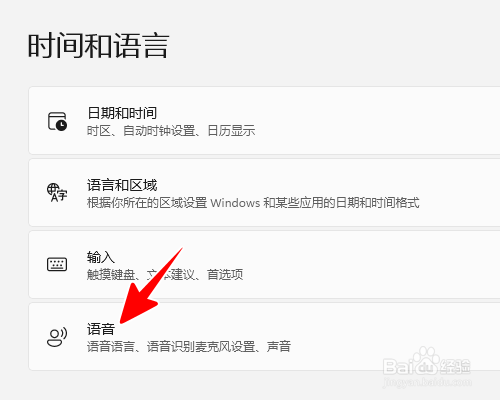This screenshot has height=400, width=500.
Task: Click the 时区、自动时钟设置、日历显示 description
Action: 171,131
